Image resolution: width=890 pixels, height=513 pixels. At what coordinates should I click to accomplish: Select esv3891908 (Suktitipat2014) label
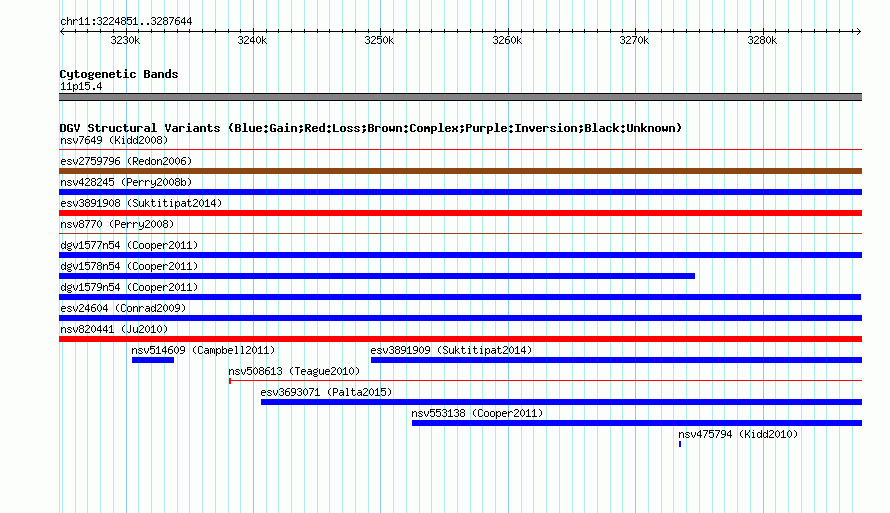tap(141, 203)
